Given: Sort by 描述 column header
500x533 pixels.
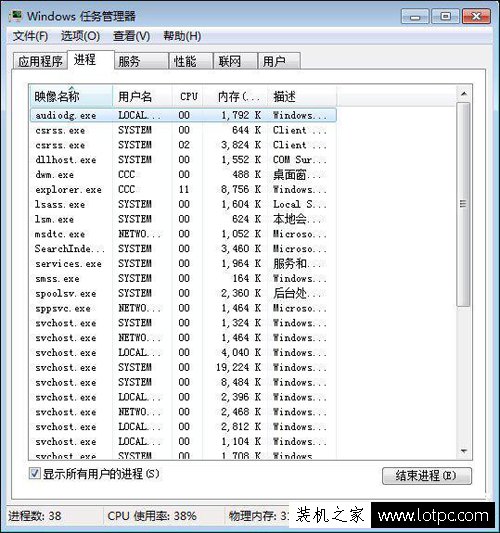Looking at the screenshot, I should [302, 97].
